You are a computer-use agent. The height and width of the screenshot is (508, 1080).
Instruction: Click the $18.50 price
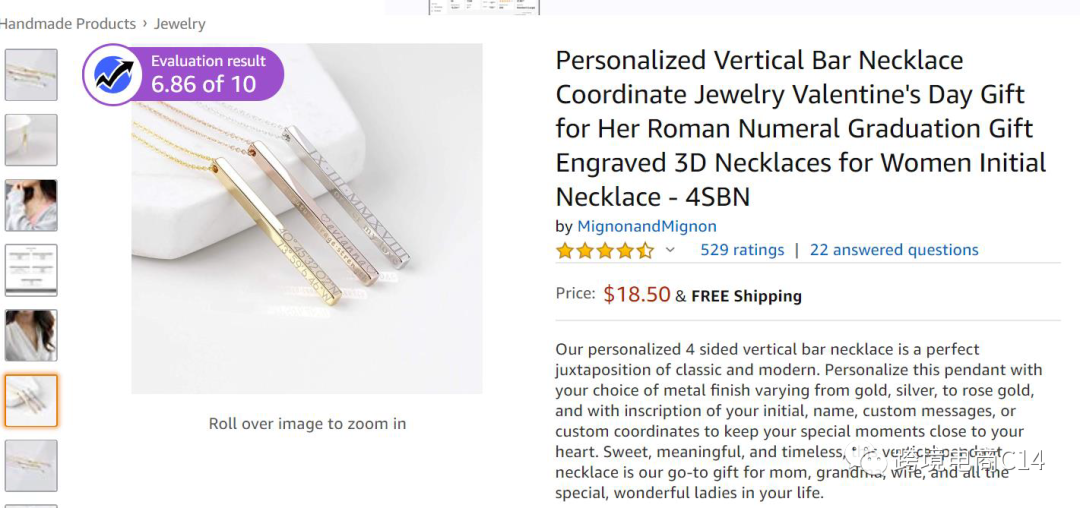637,294
